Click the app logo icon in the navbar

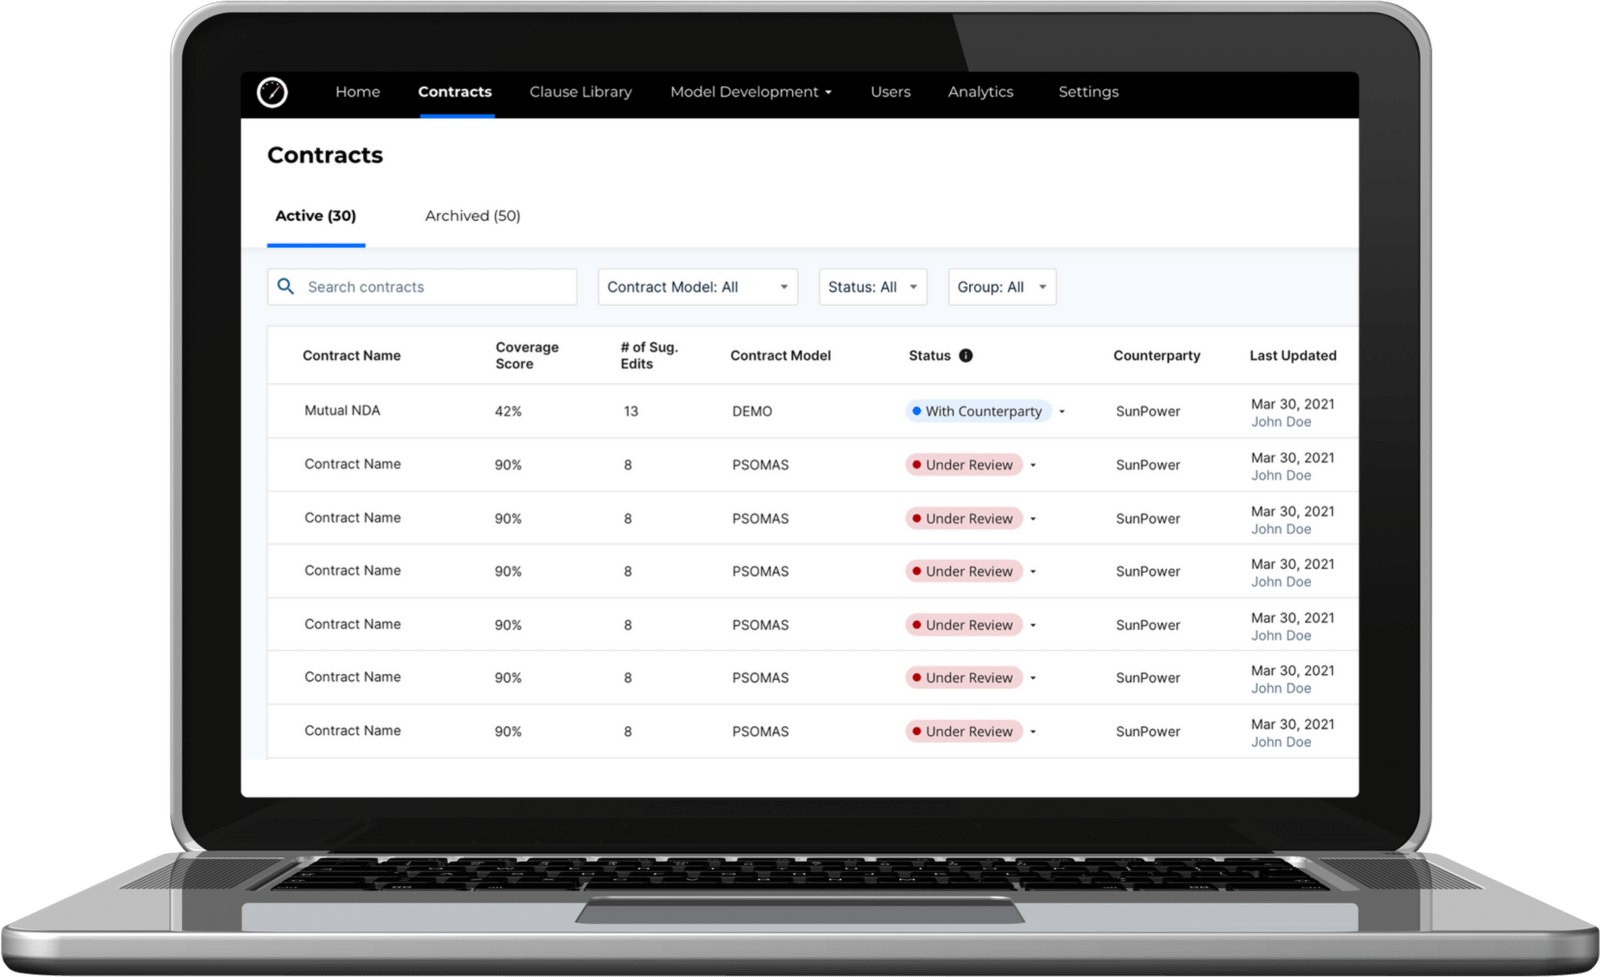coord(272,92)
